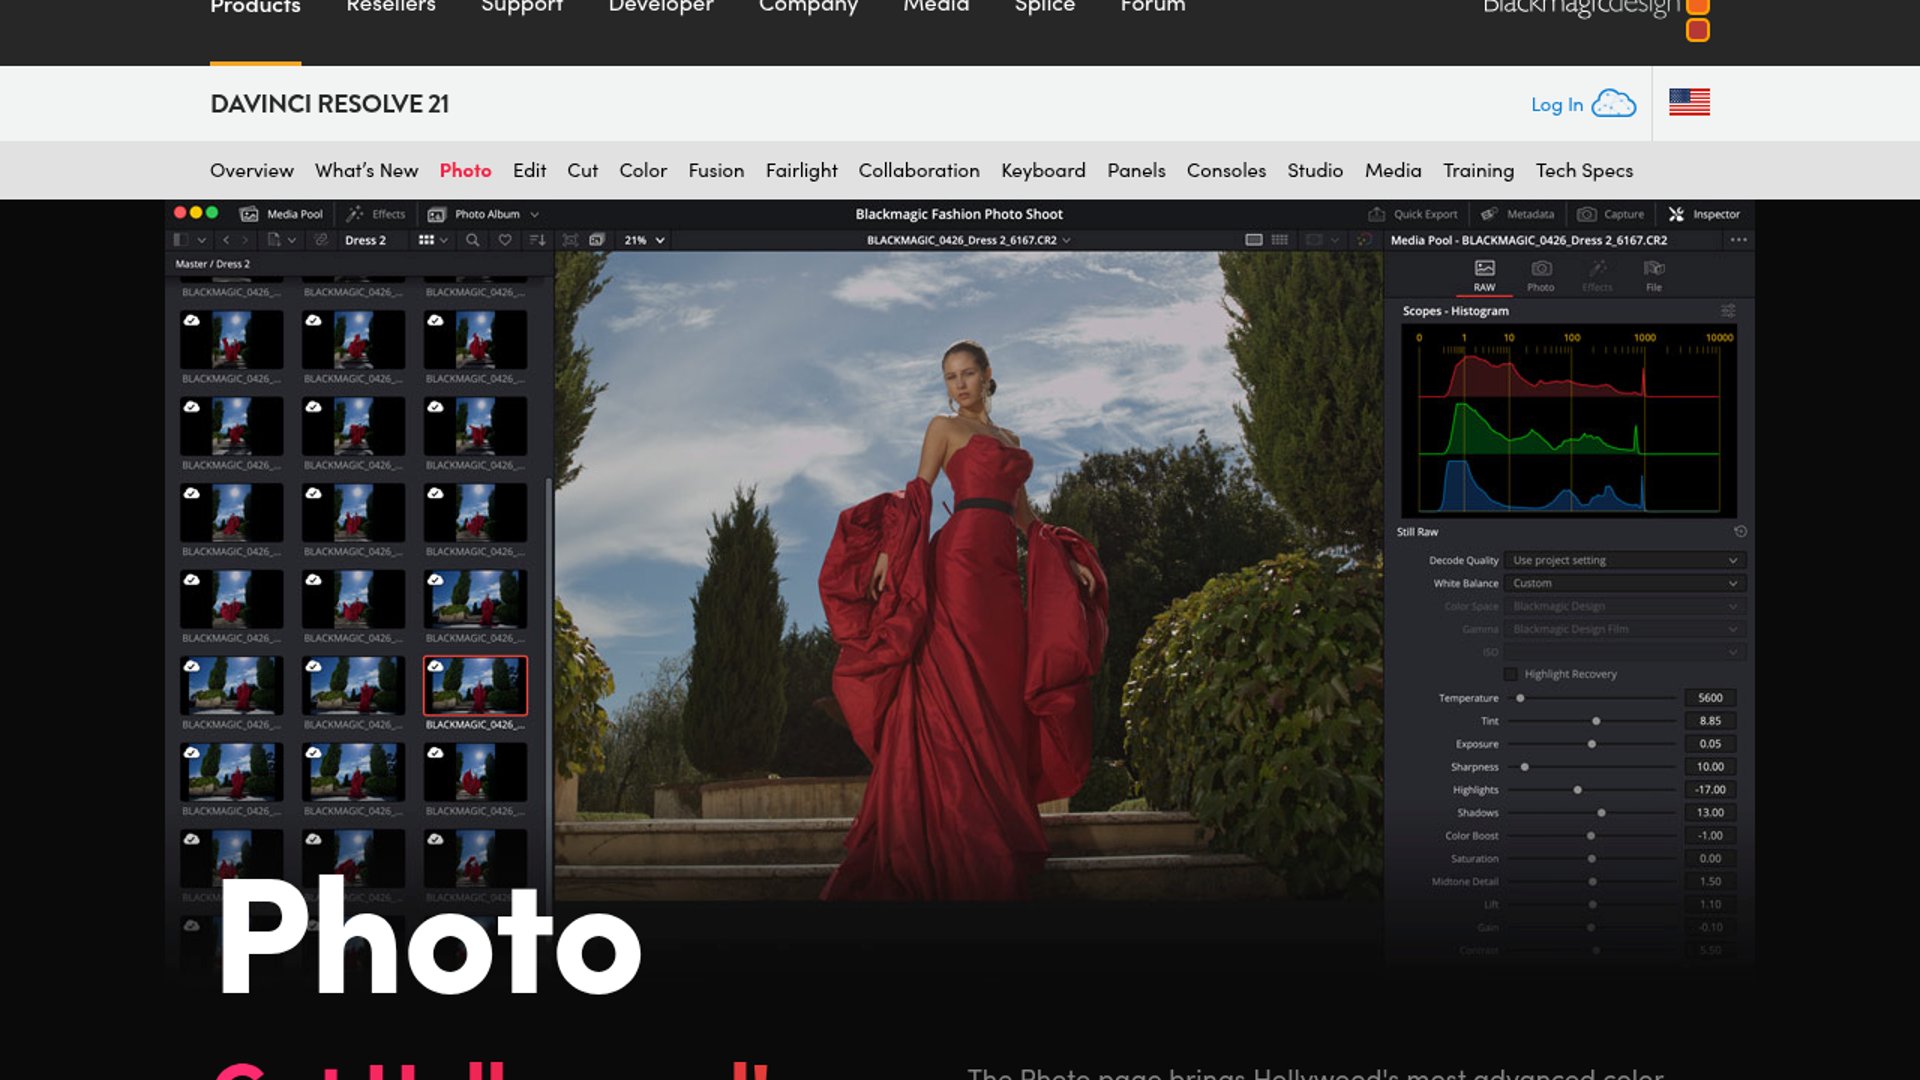Click the Capture camera icon
1920x1080 pixels.
[1587, 214]
